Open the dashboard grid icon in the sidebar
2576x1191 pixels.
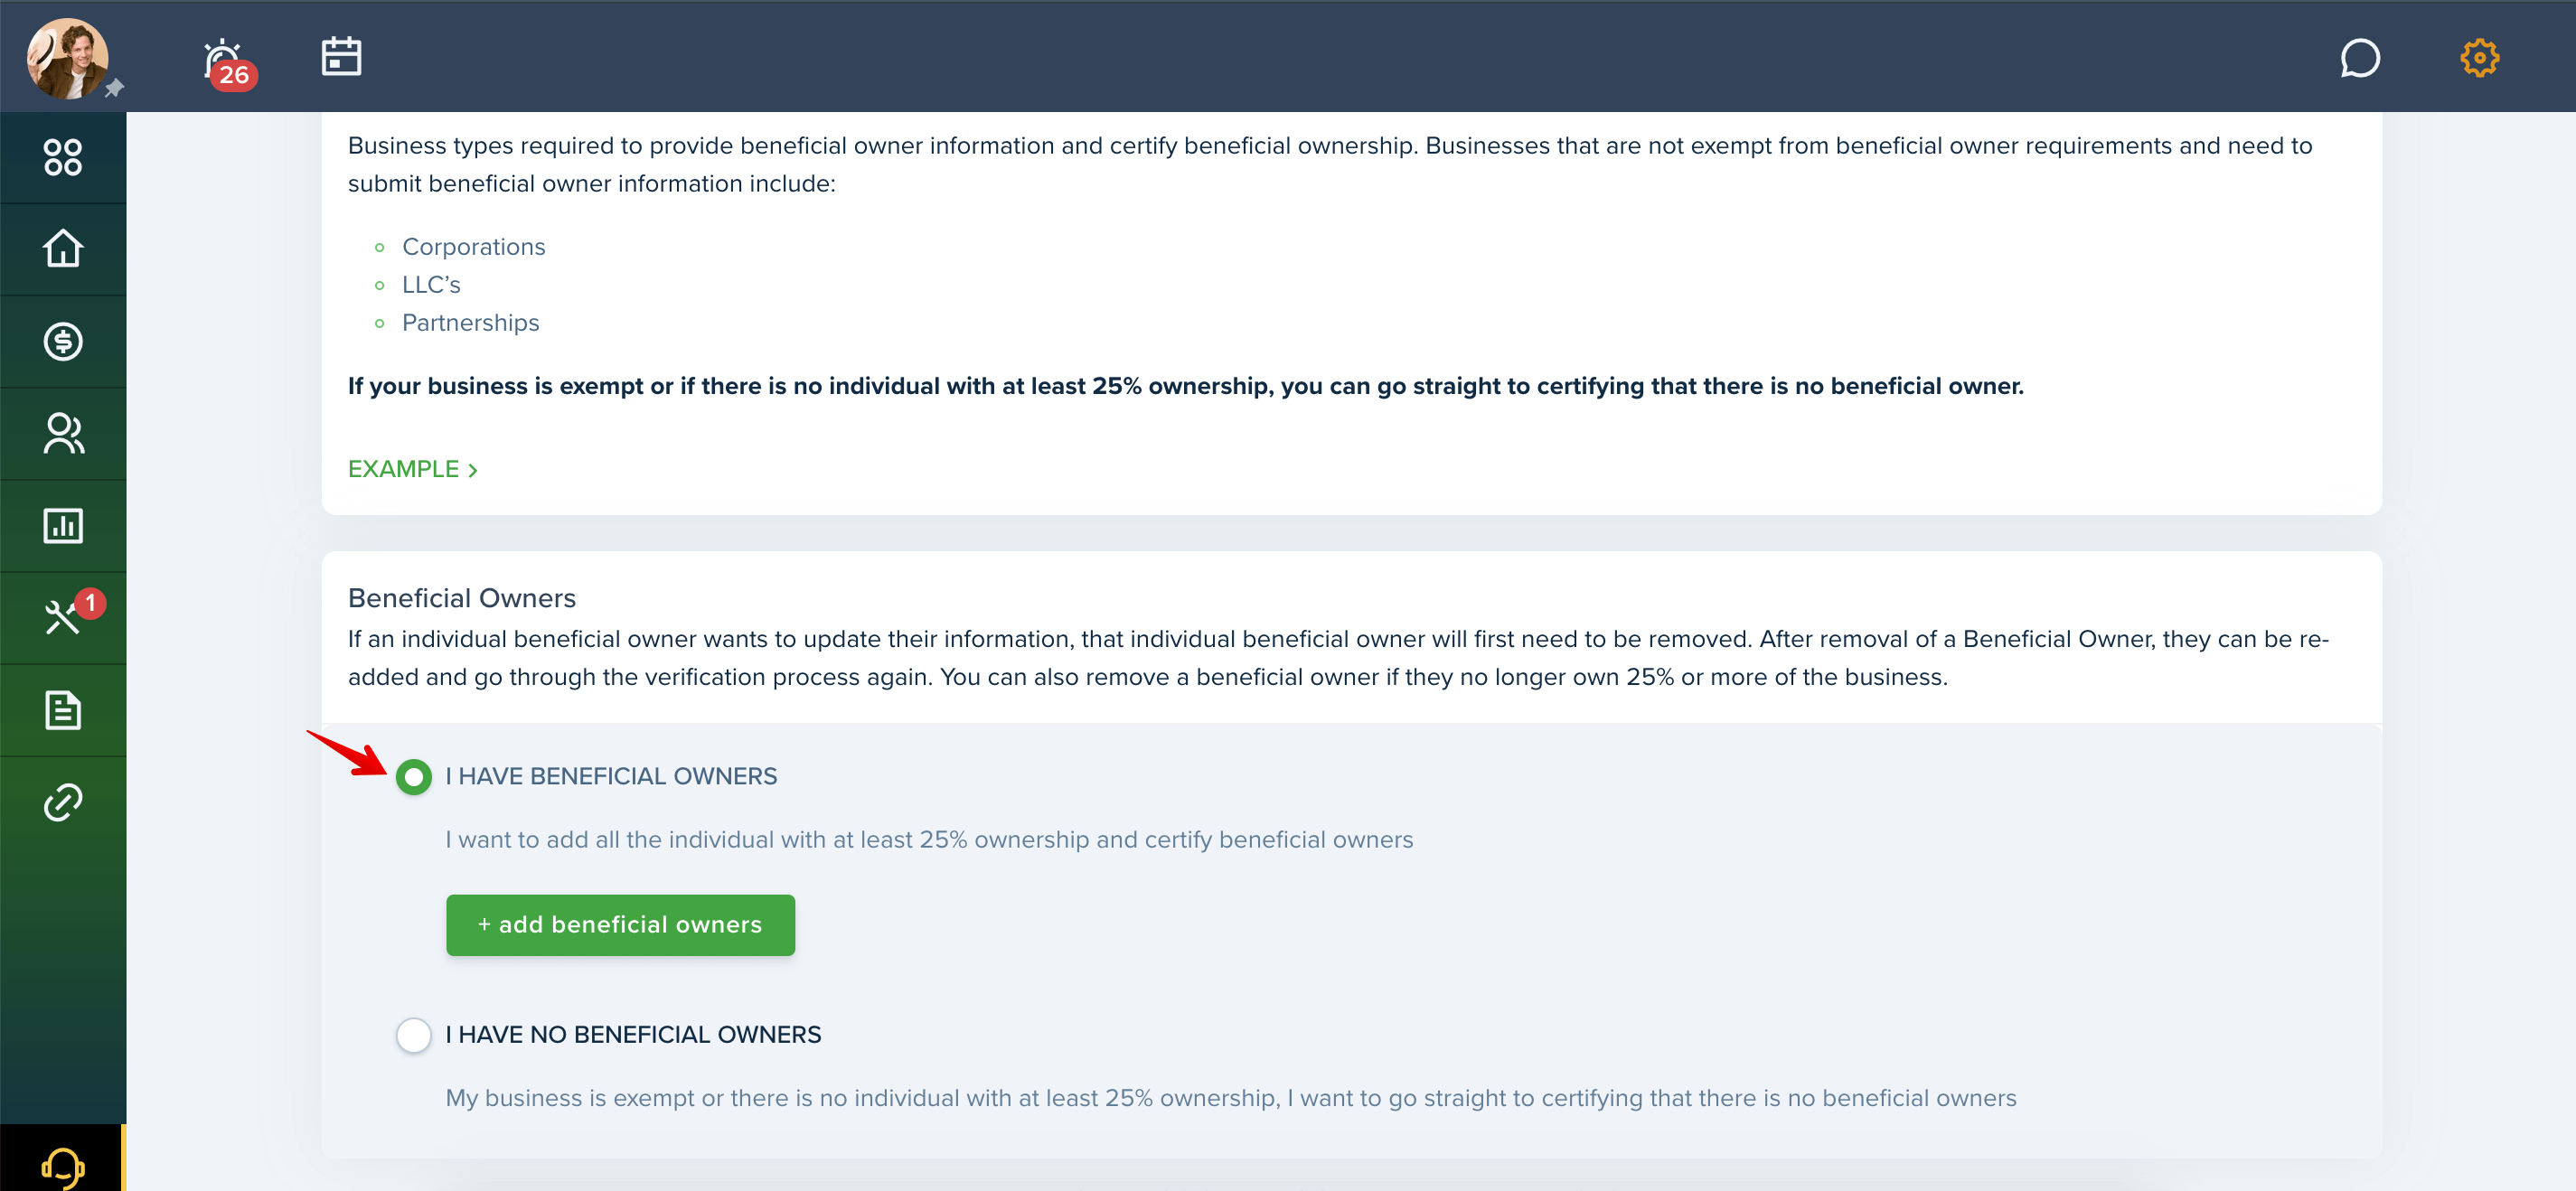tap(63, 157)
